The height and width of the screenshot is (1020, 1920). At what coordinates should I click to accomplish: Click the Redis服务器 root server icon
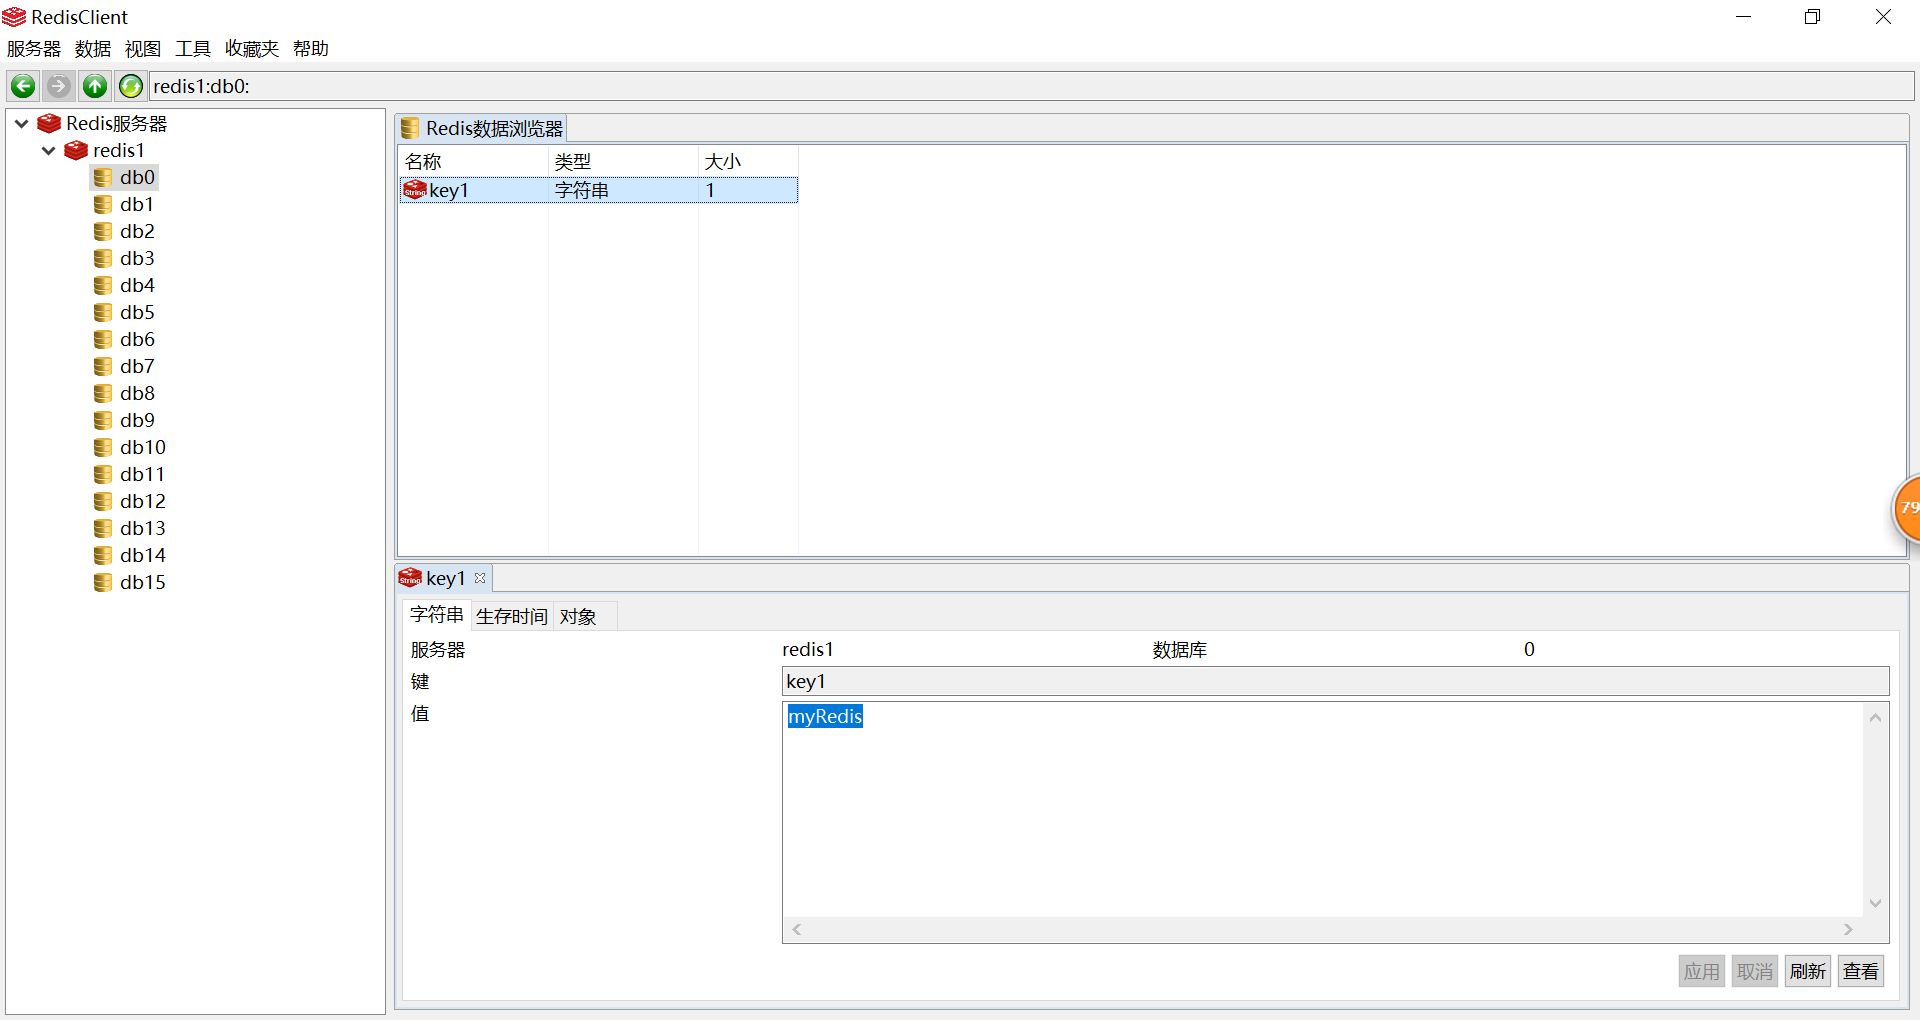49,123
